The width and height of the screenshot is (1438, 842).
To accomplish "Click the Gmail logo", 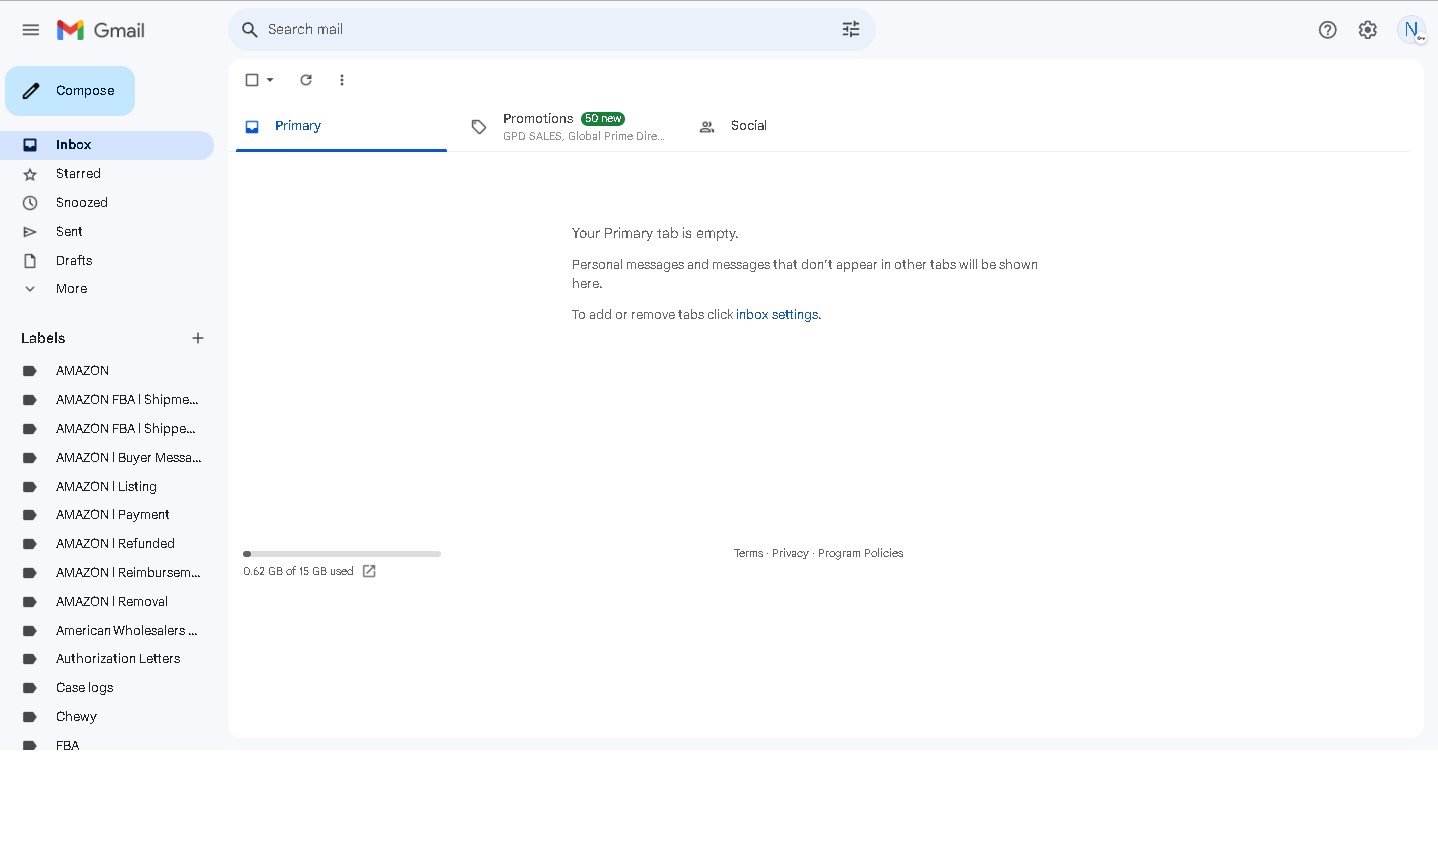I will [100, 30].
